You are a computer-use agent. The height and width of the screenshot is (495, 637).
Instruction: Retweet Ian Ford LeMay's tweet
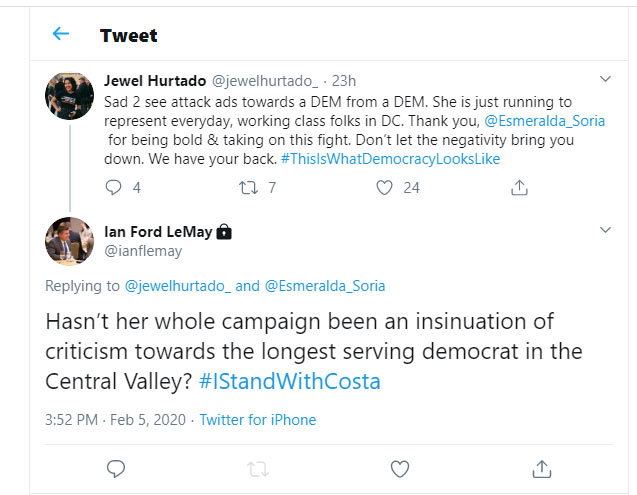coord(257,467)
